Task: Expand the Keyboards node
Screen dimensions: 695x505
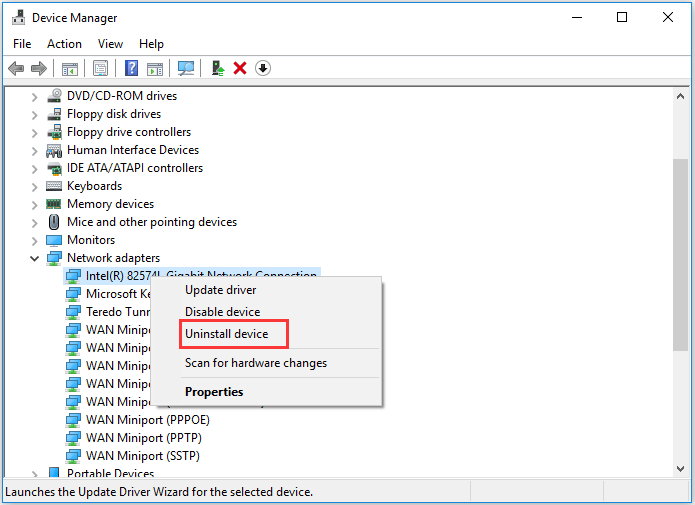Action: [x=35, y=186]
